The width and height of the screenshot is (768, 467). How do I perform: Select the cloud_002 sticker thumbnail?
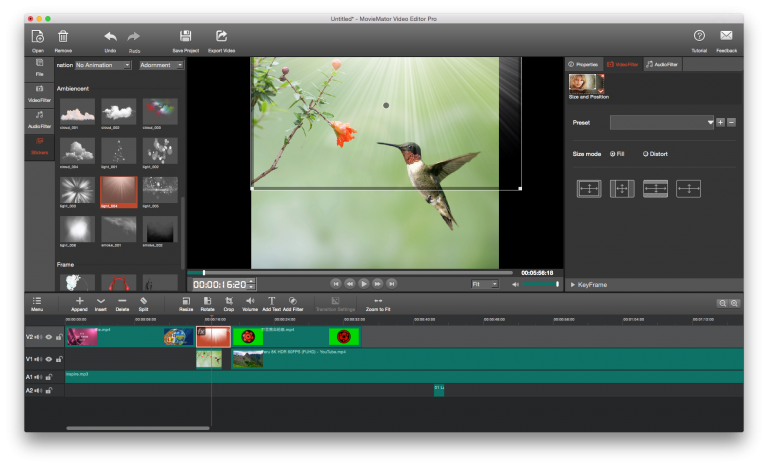pos(119,111)
